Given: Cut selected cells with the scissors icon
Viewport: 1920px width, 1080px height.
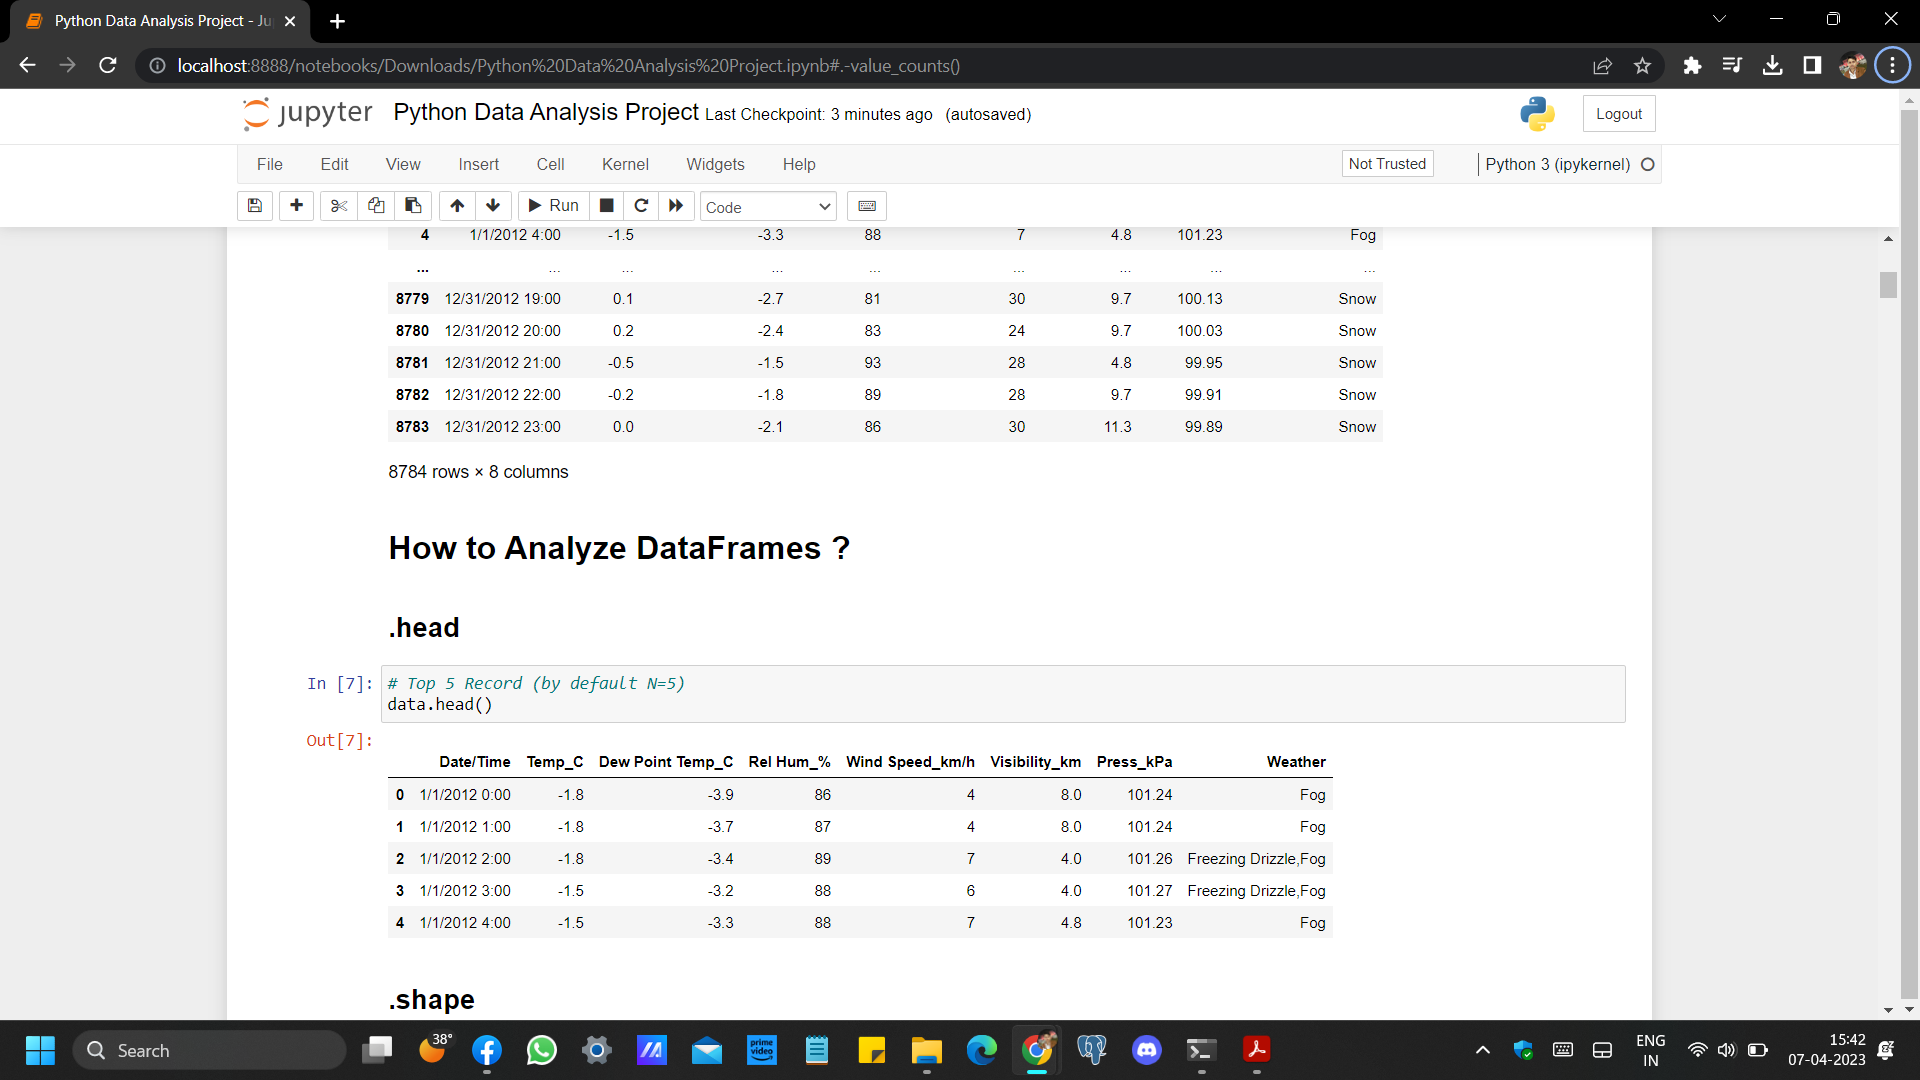Looking at the screenshot, I should pyautogui.click(x=339, y=206).
